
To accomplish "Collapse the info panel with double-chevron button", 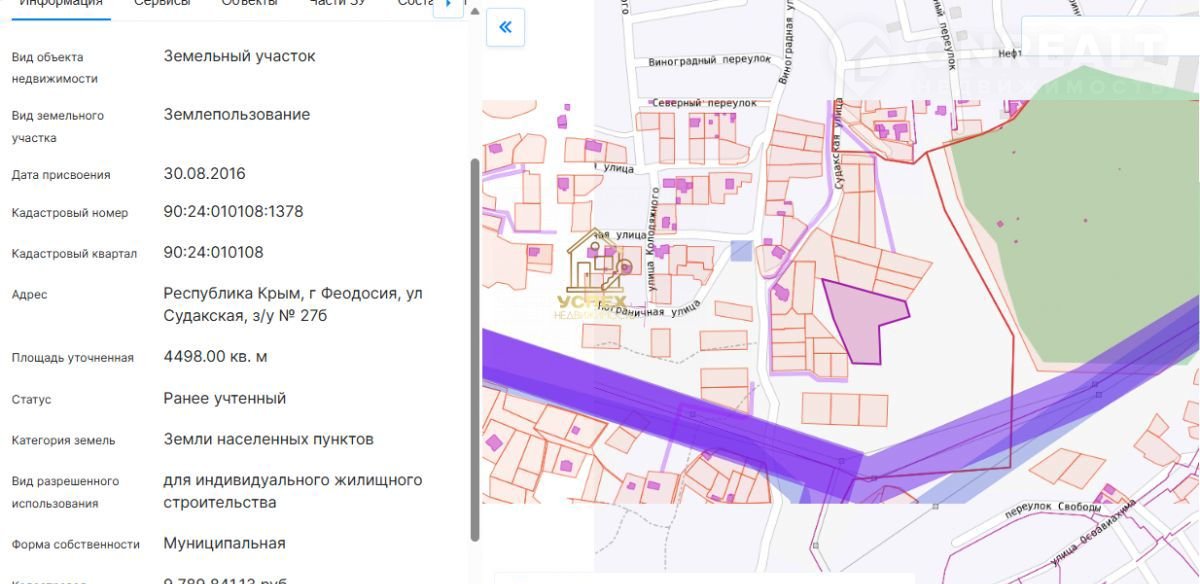I will click(x=505, y=27).
